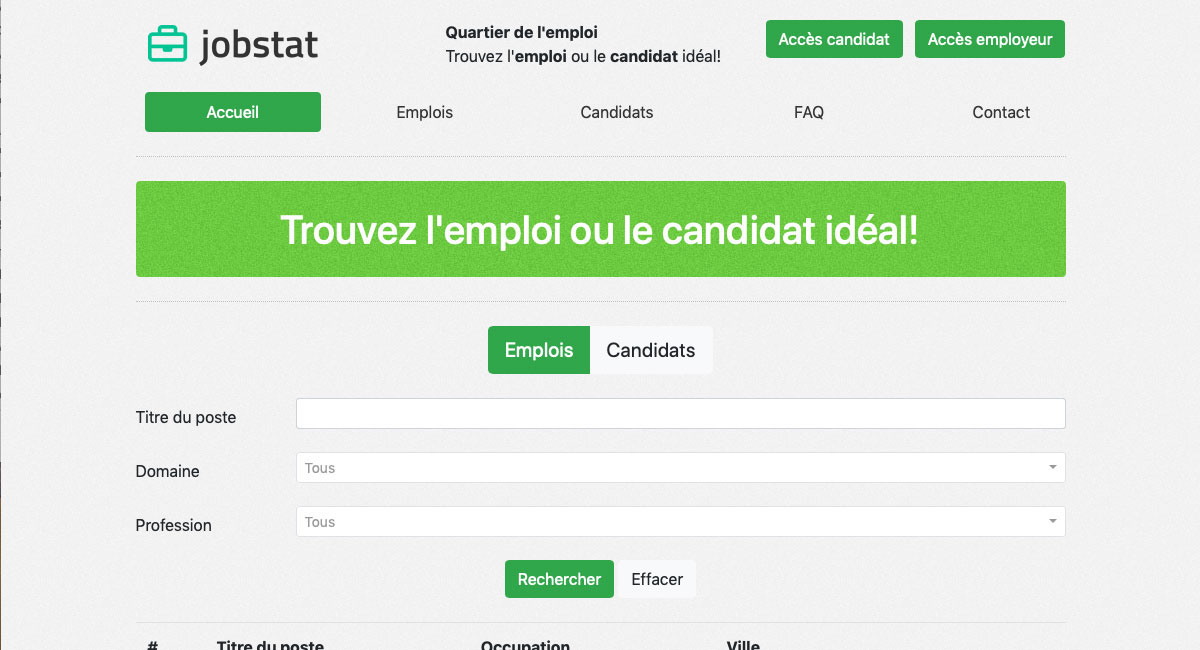Click the Accès employeur button
The width and height of the screenshot is (1200, 650).
point(989,38)
